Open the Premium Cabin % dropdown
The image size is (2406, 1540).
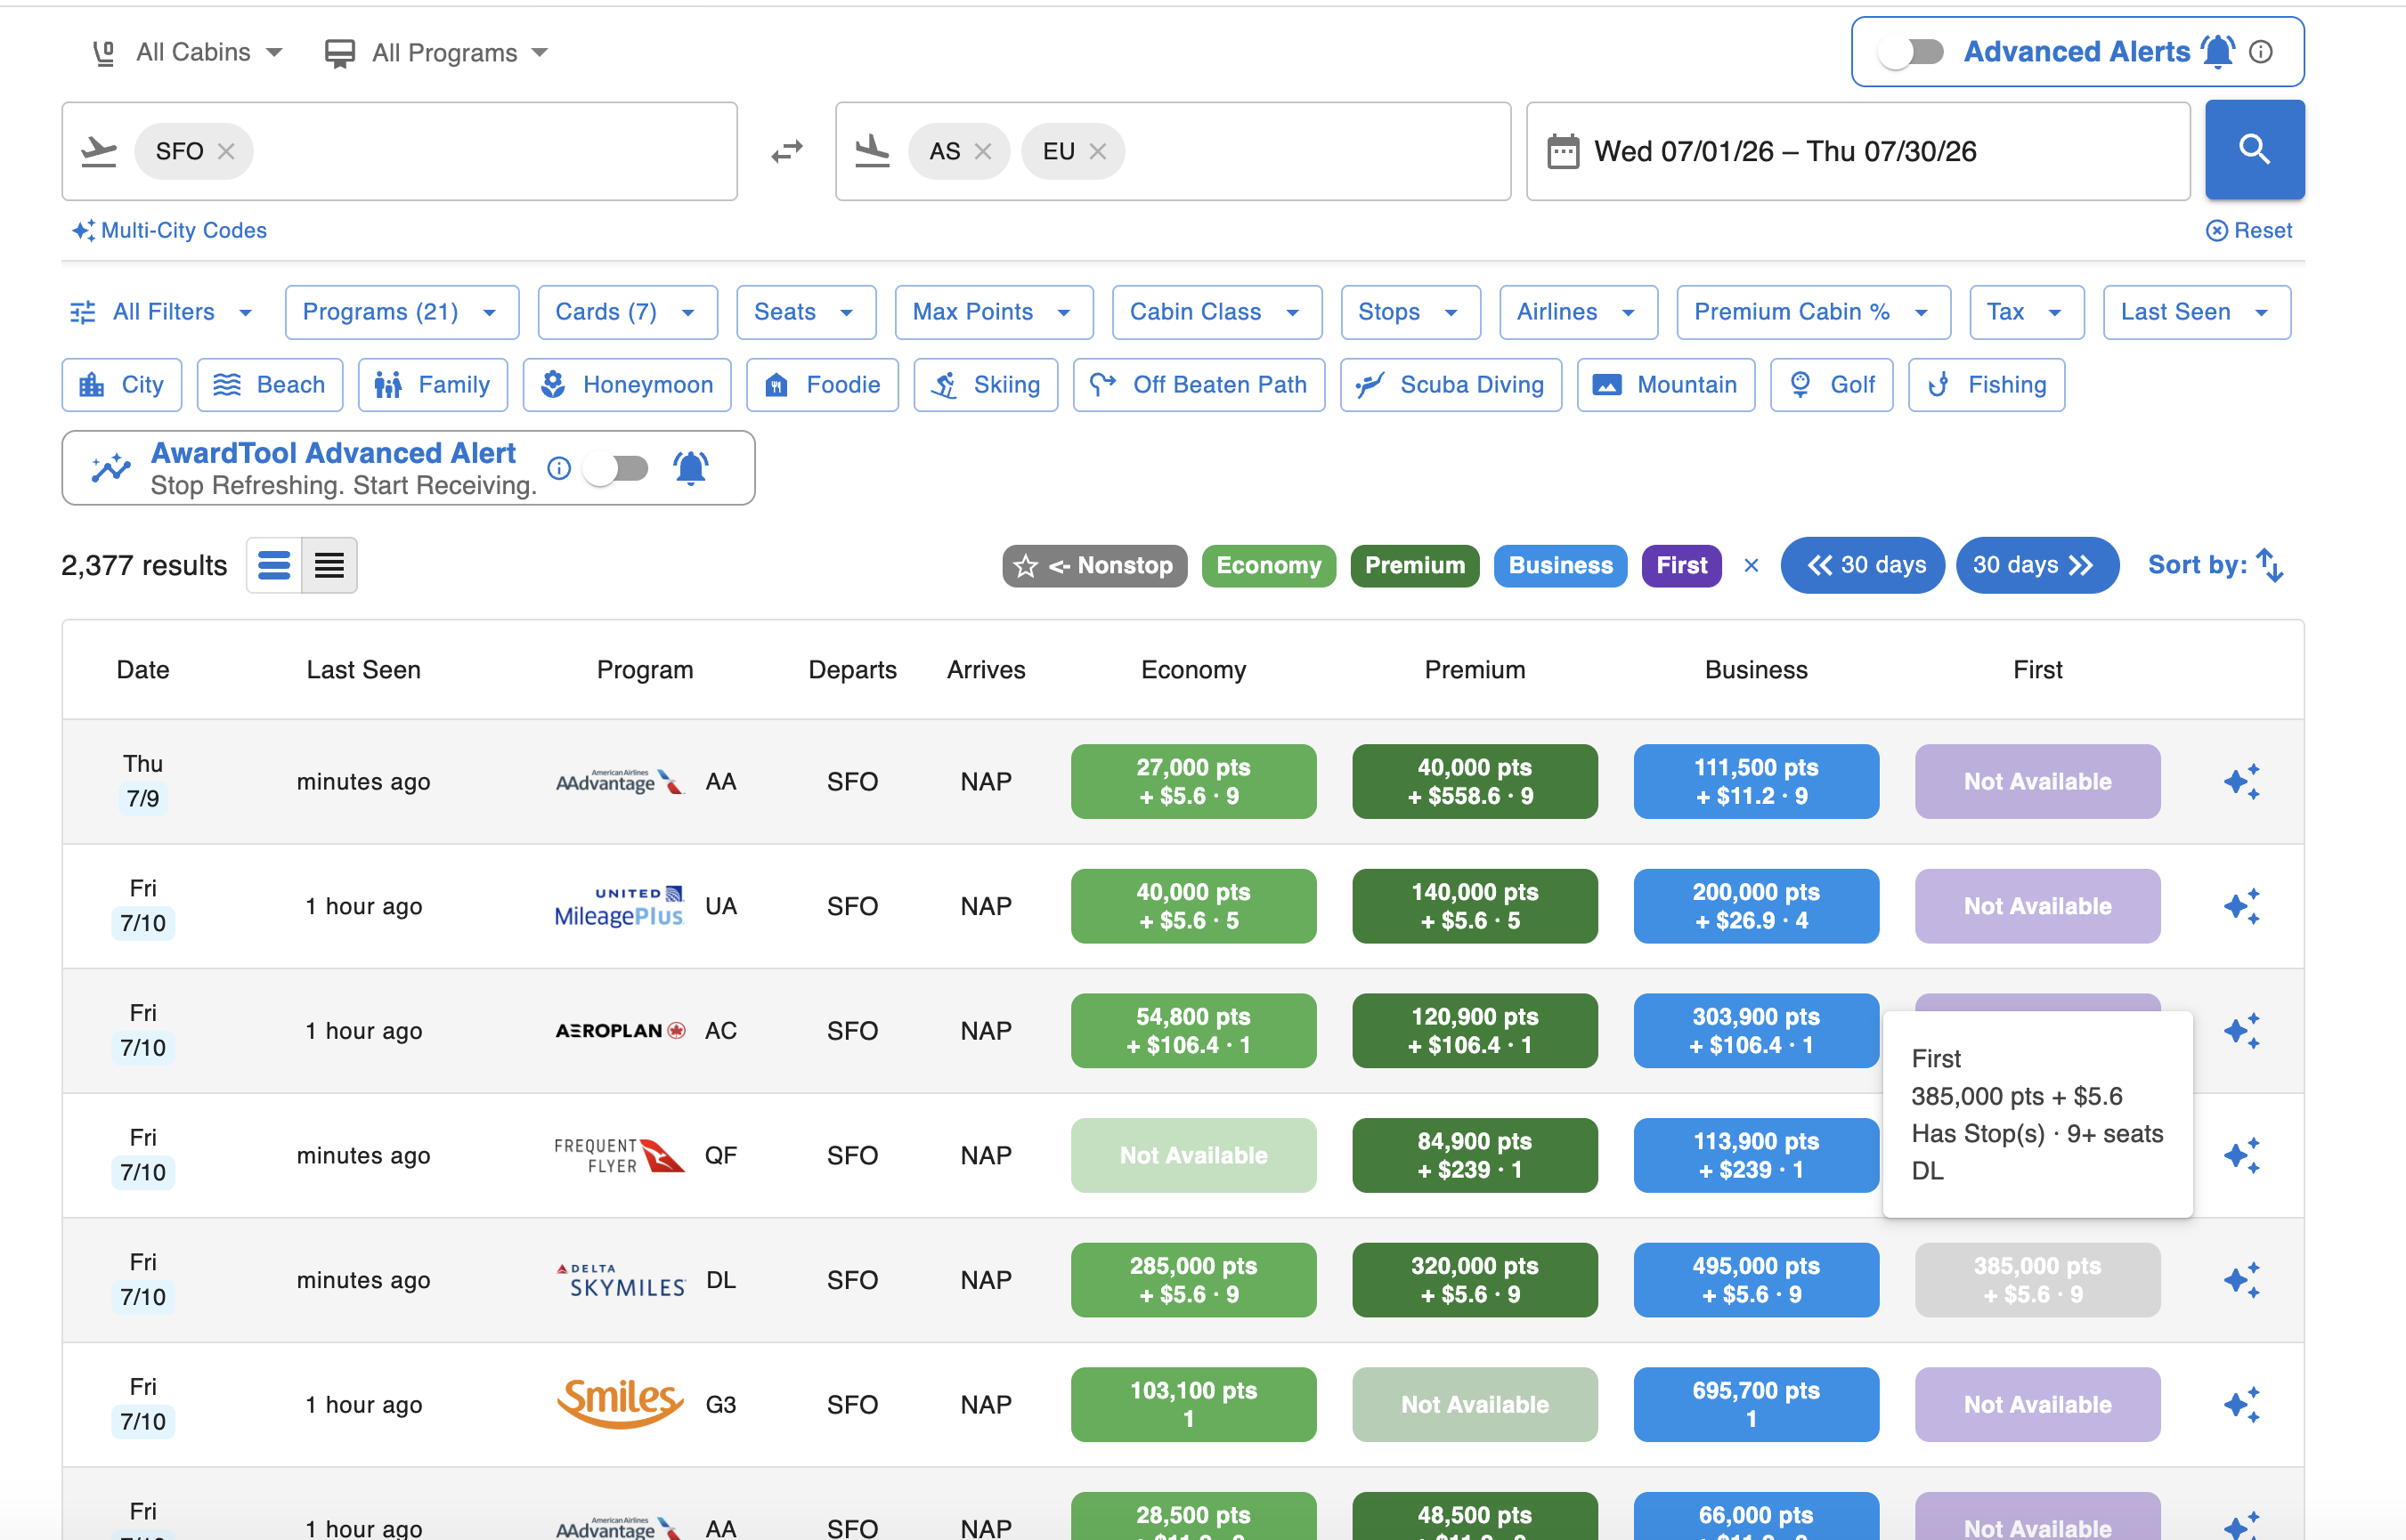1813,312
